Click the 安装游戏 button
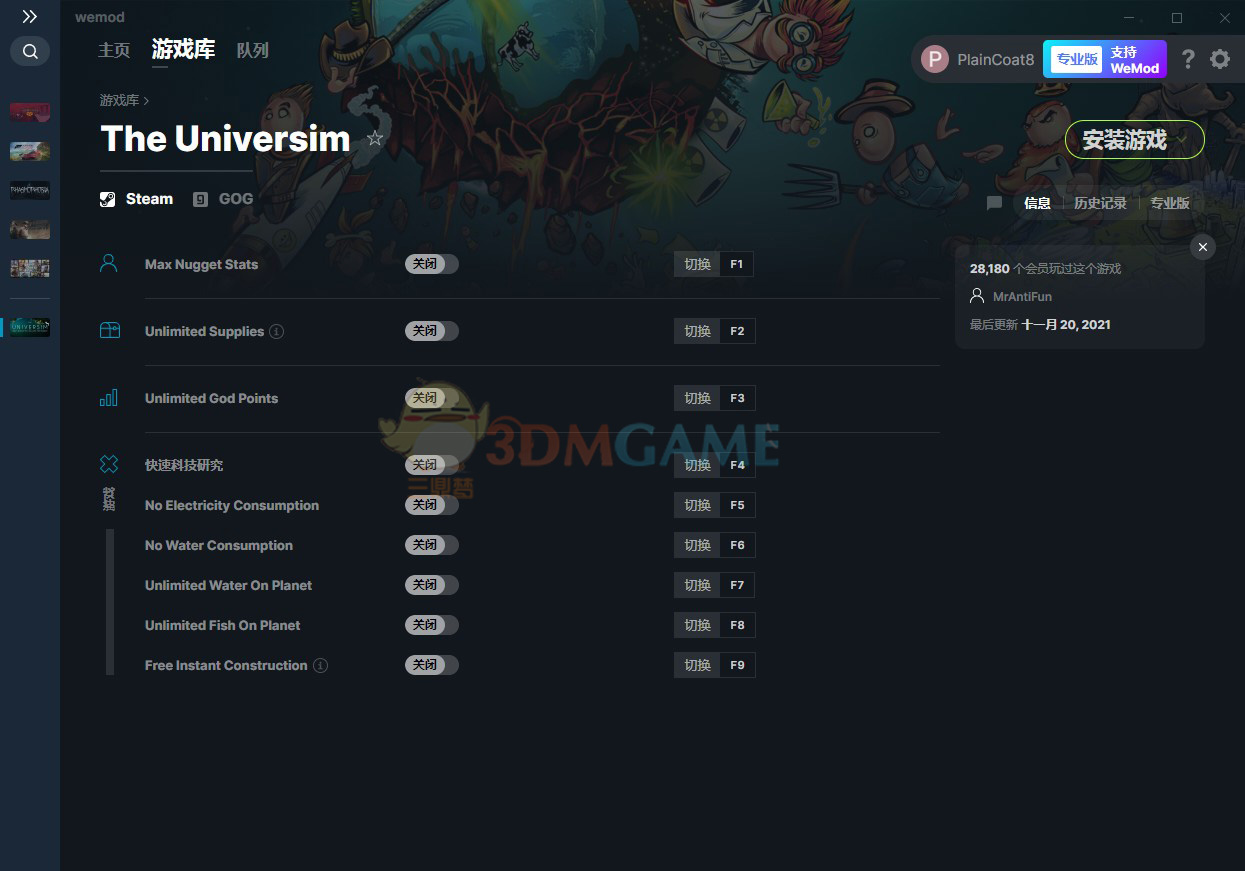 coord(1135,140)
